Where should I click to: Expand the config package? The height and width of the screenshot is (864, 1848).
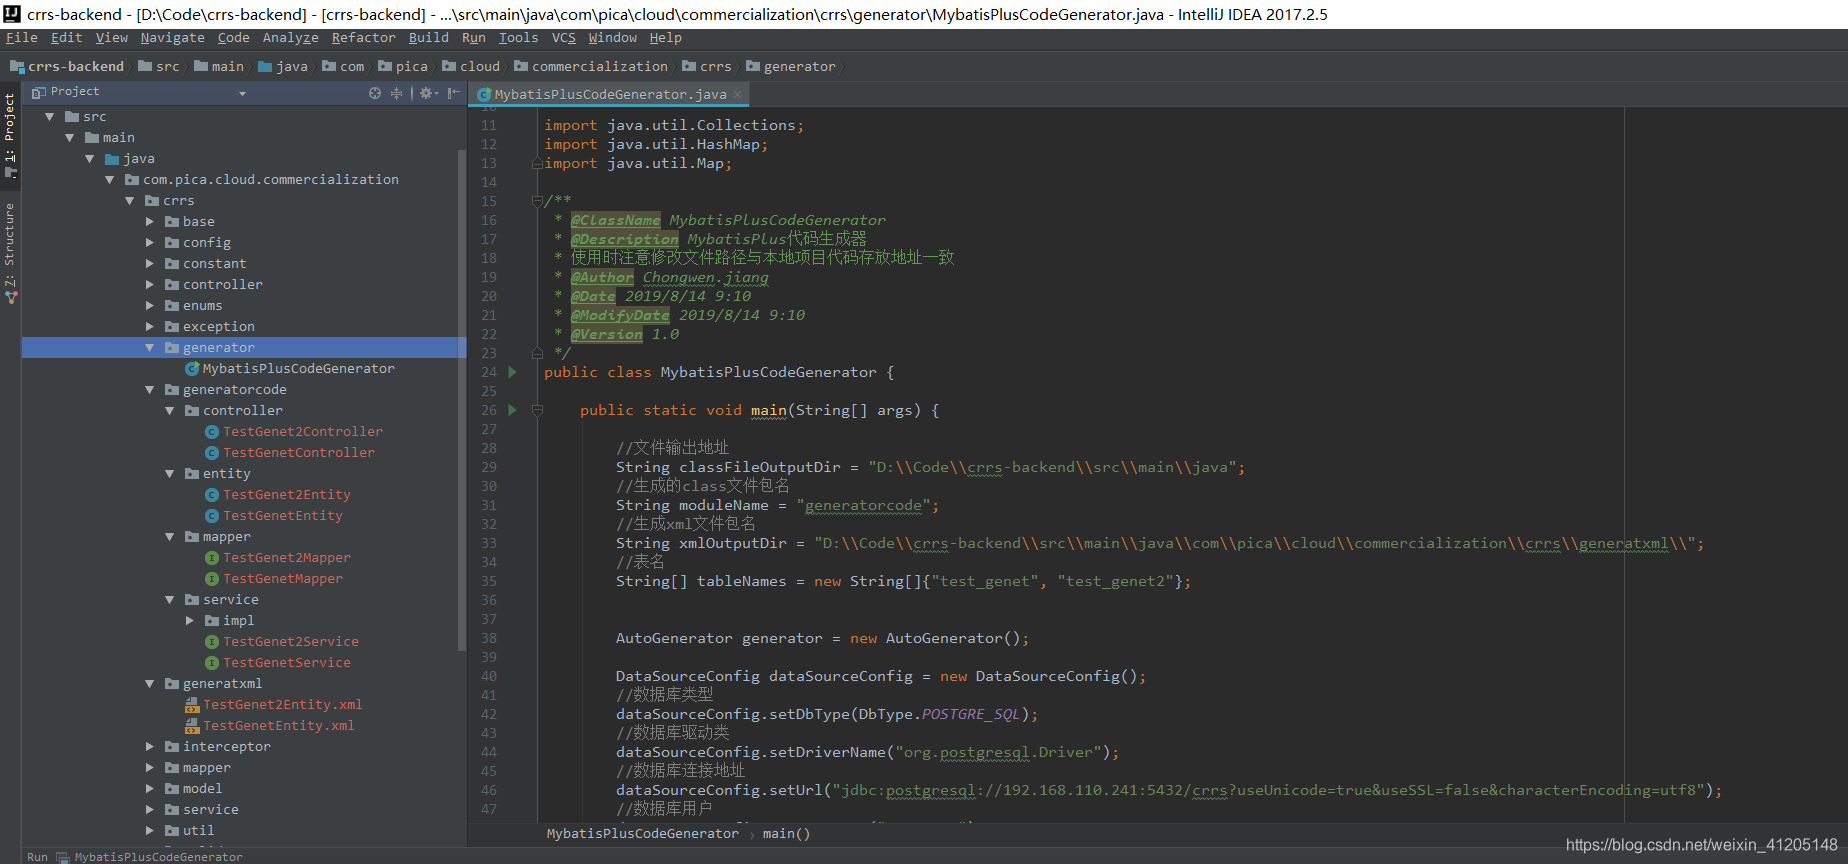(x=150, y=243)
